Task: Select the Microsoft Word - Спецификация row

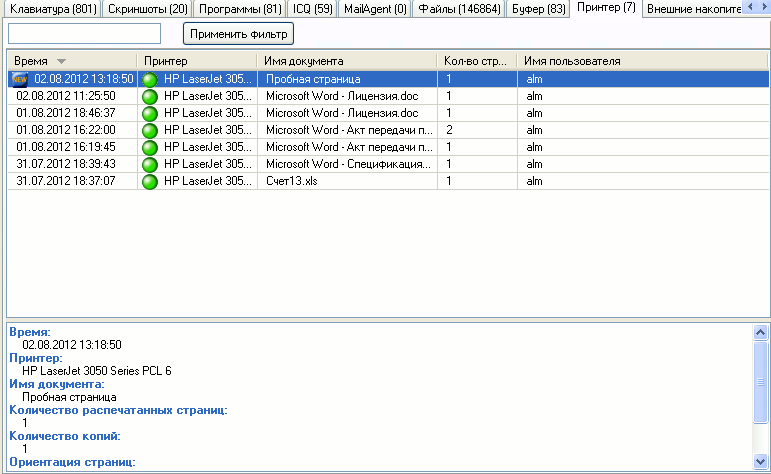Action: point(348,164)
